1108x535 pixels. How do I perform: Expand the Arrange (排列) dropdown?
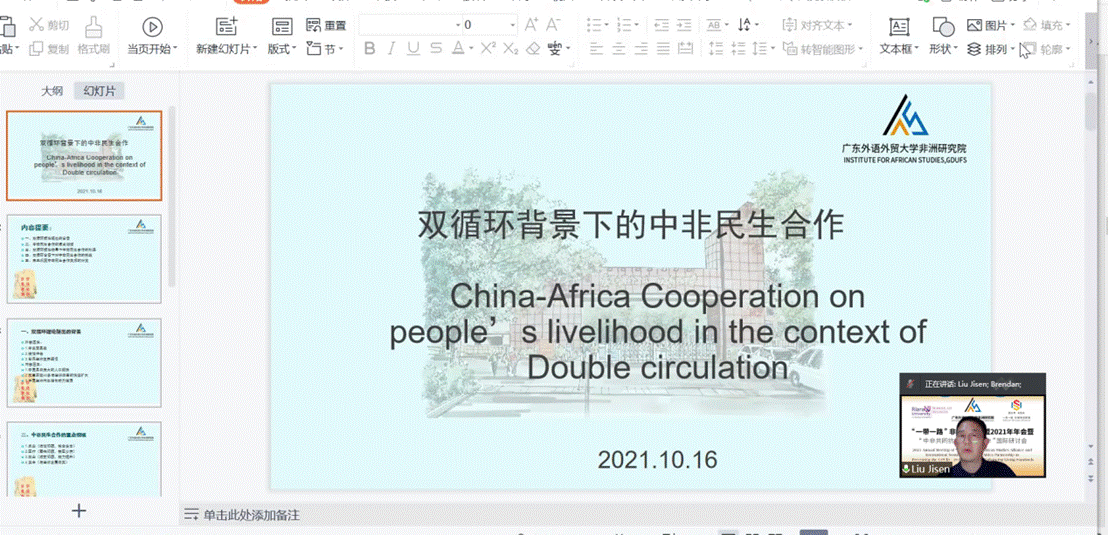[x=991, y=49]
